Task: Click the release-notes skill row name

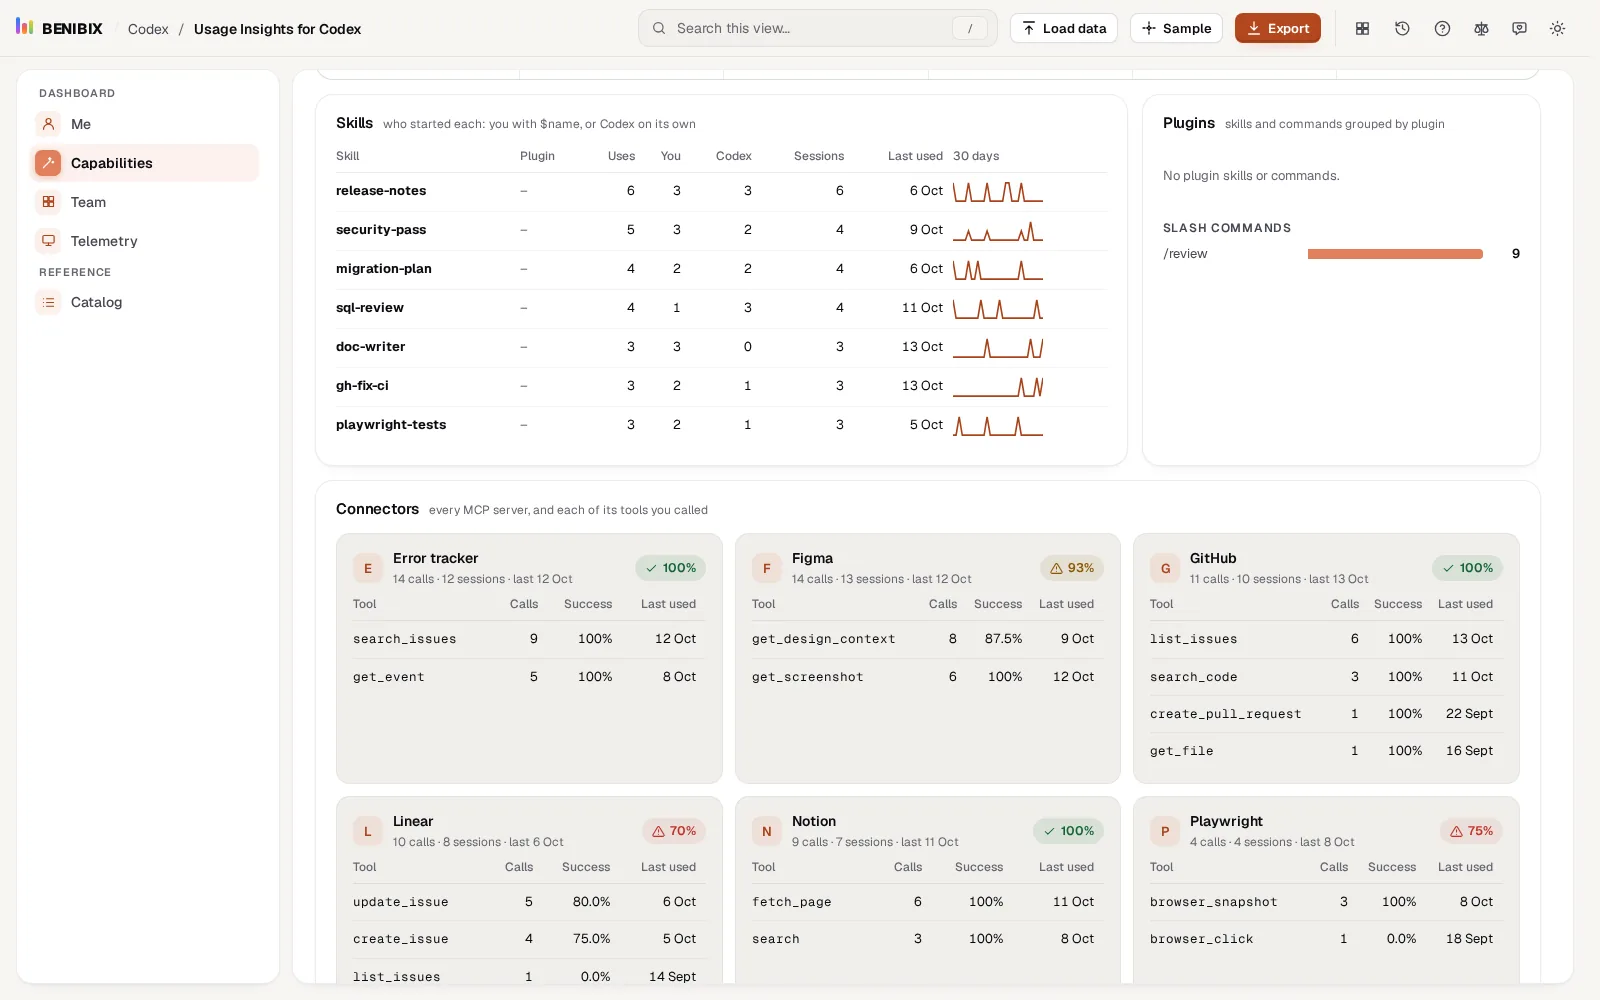Action: pyautogui.click(x=381, y=191)
